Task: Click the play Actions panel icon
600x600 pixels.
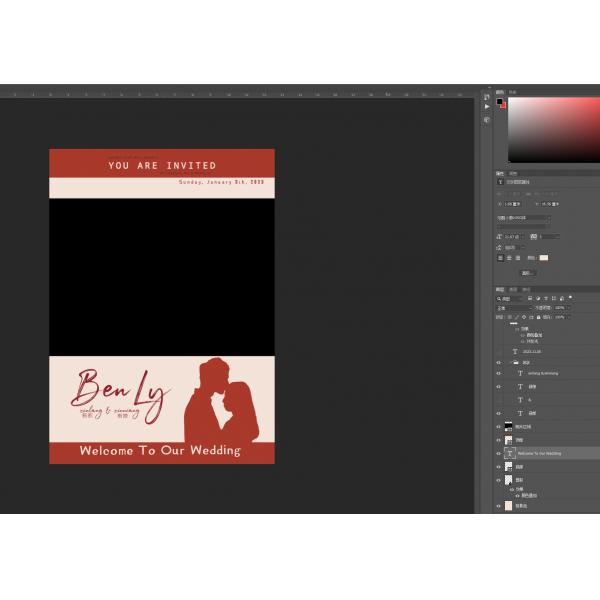Action: coord(487,105)
